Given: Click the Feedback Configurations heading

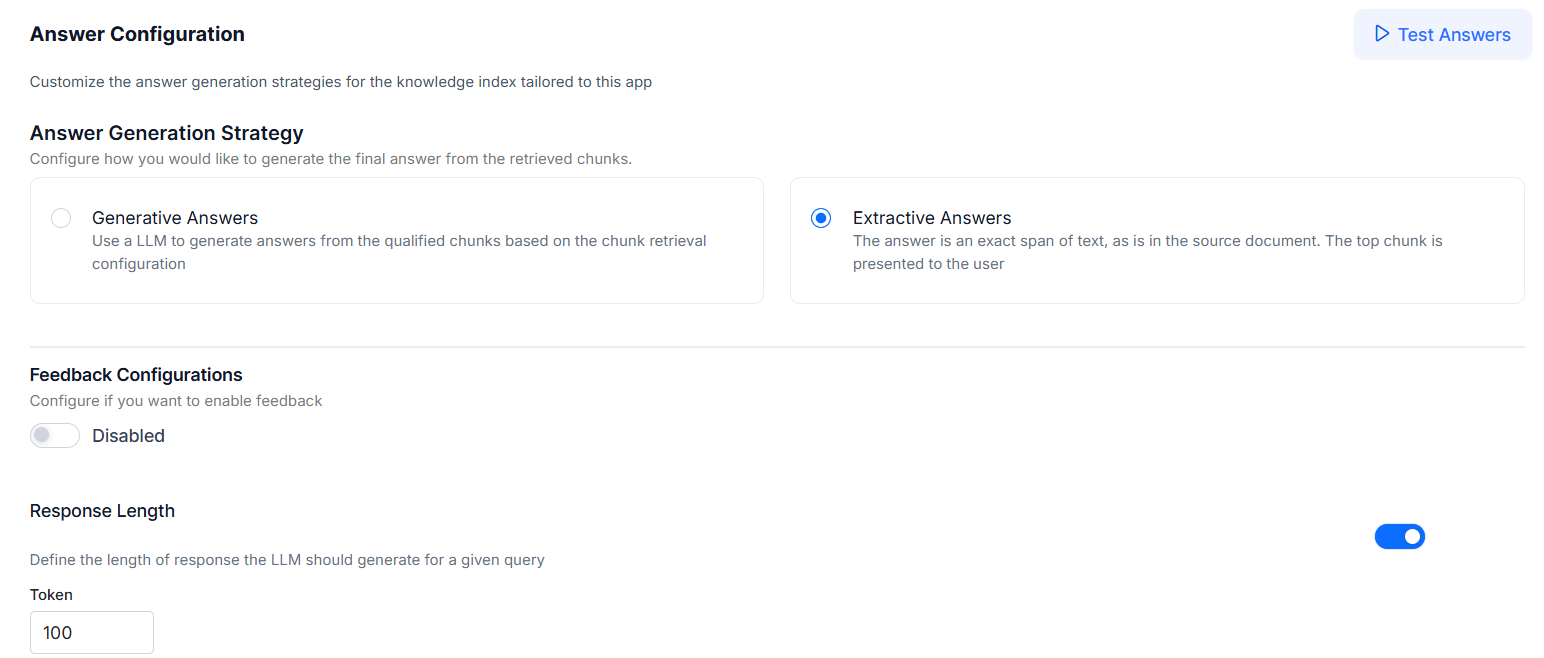Looking at the screenshot, I should coord(136,375).
